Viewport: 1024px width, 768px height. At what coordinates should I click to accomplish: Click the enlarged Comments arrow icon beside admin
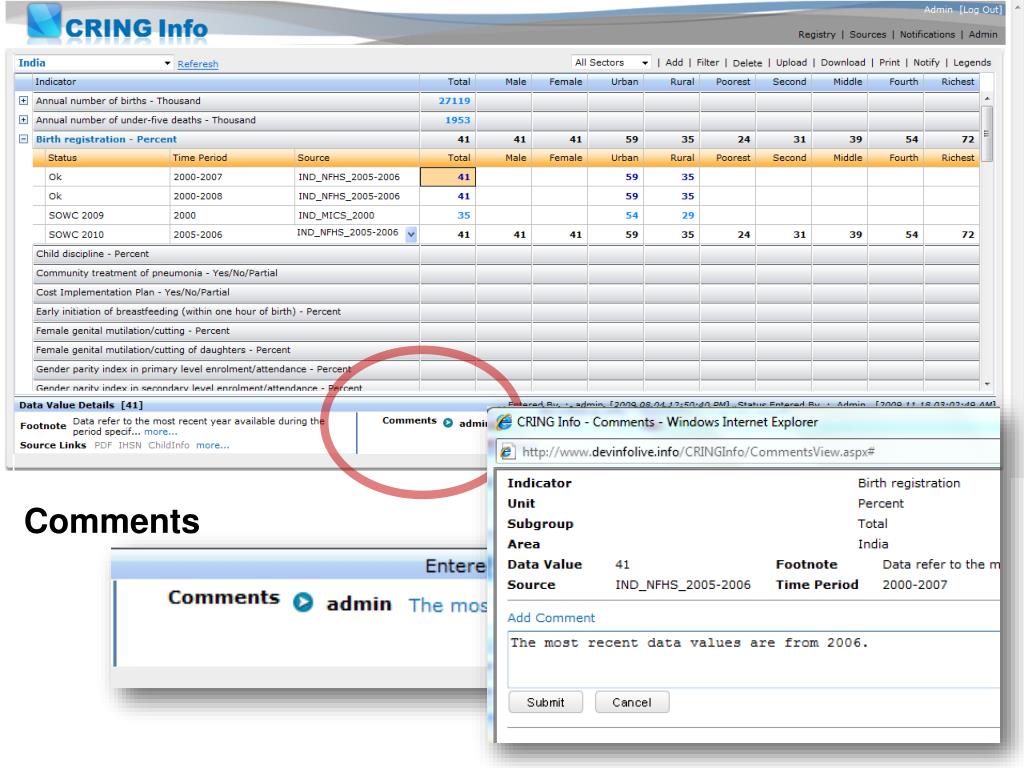303,601
